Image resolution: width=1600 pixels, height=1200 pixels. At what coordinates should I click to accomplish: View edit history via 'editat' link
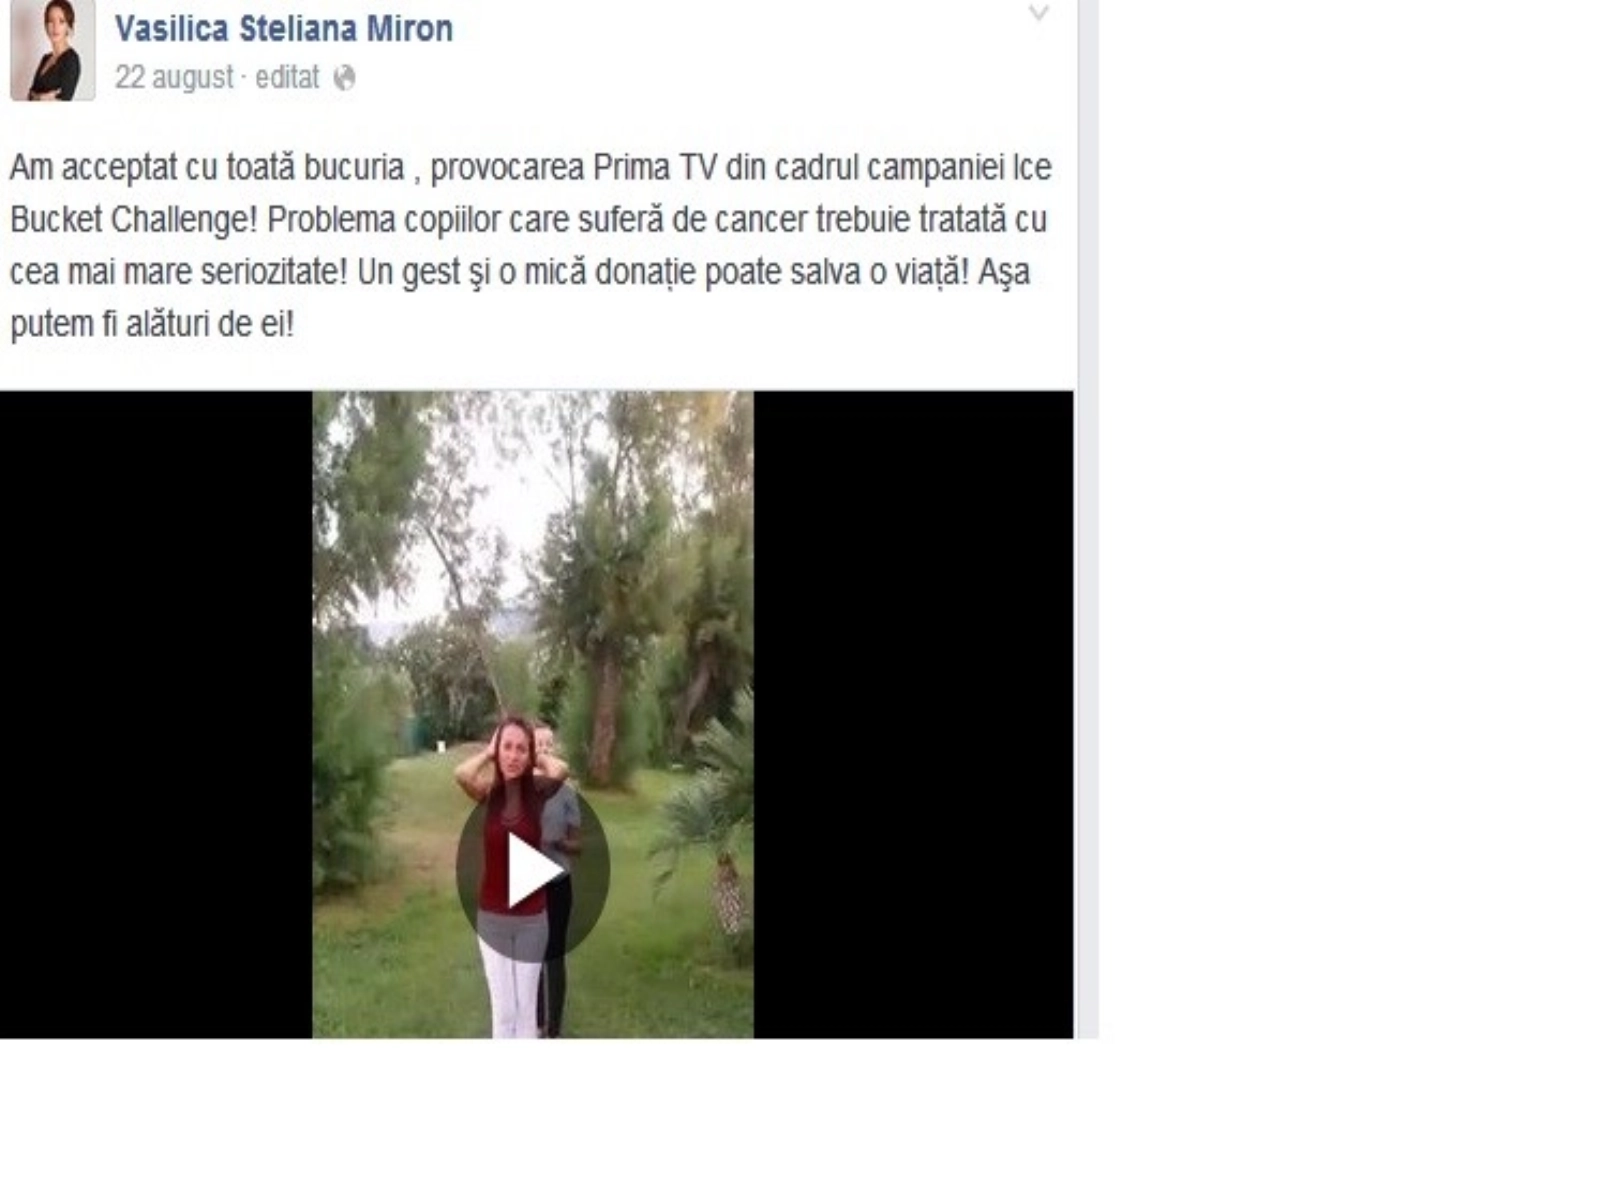tap(287, 78)
